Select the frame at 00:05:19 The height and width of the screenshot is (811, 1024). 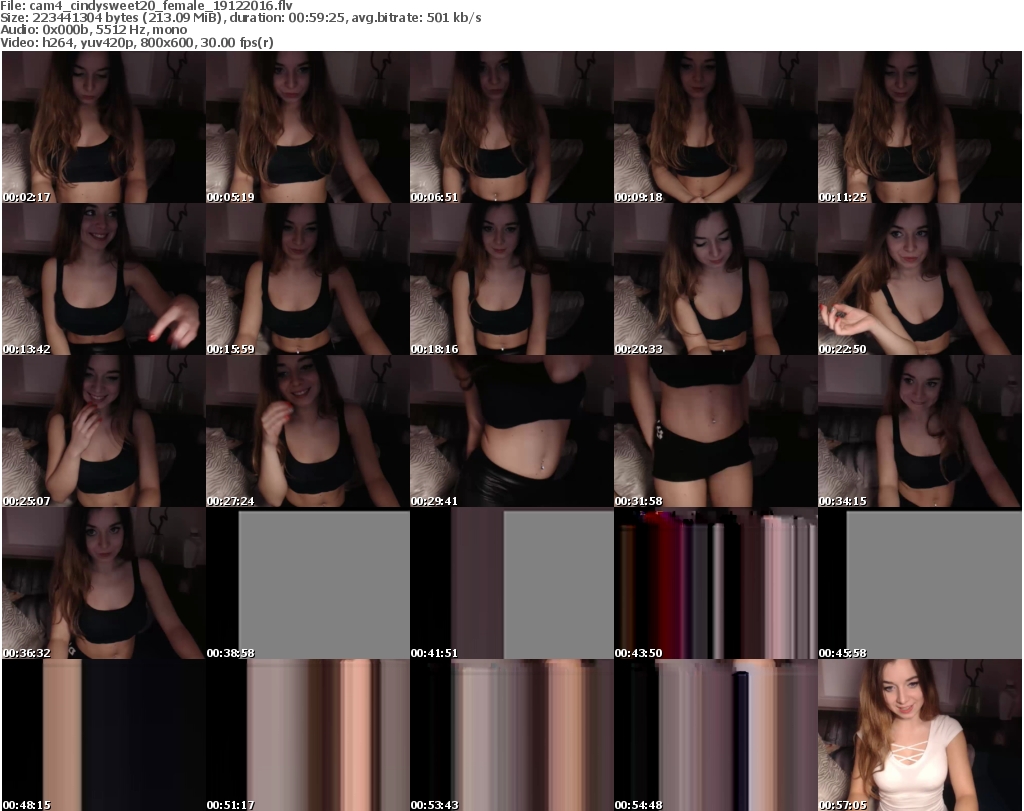click(x=307, y=127)
